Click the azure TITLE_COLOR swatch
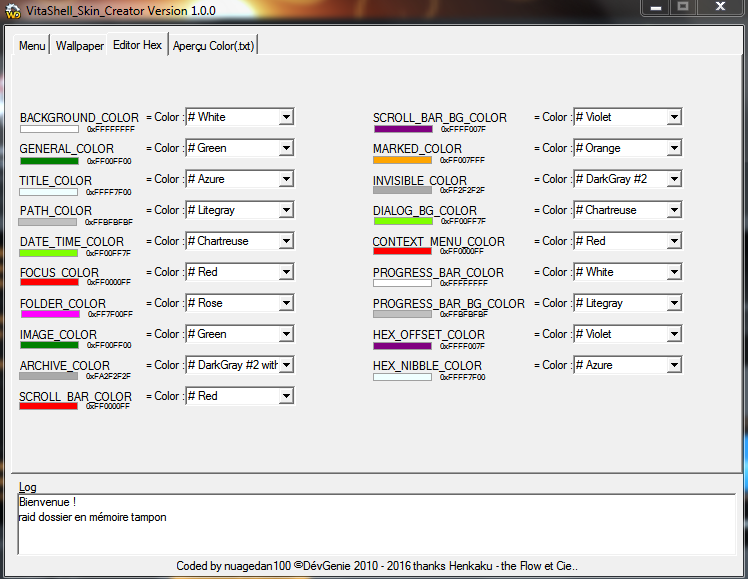This screenshot has height=579, width=748. click(x=48, y=192)
